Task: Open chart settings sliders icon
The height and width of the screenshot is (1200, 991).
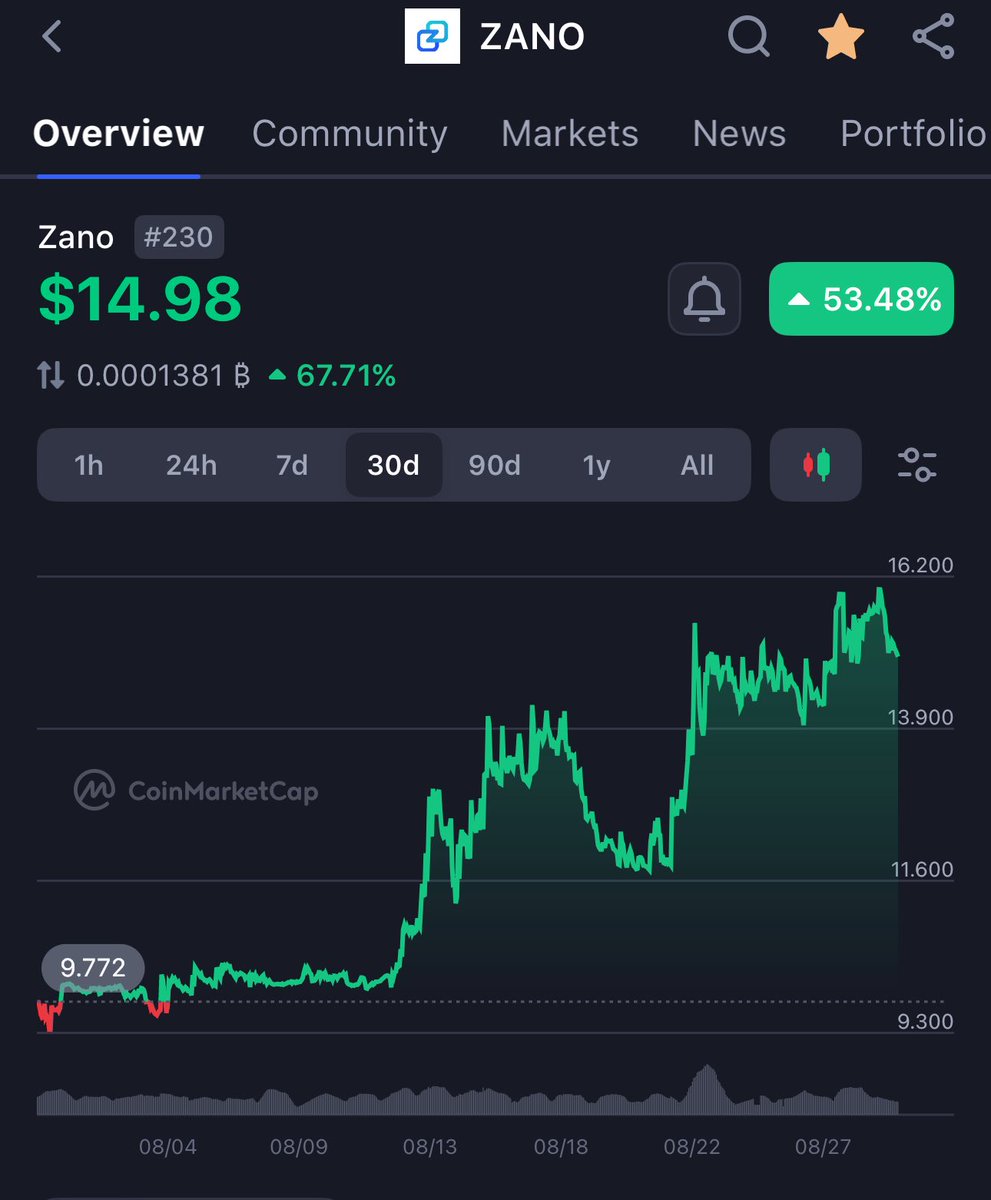Action: click(x=917, y=465)
